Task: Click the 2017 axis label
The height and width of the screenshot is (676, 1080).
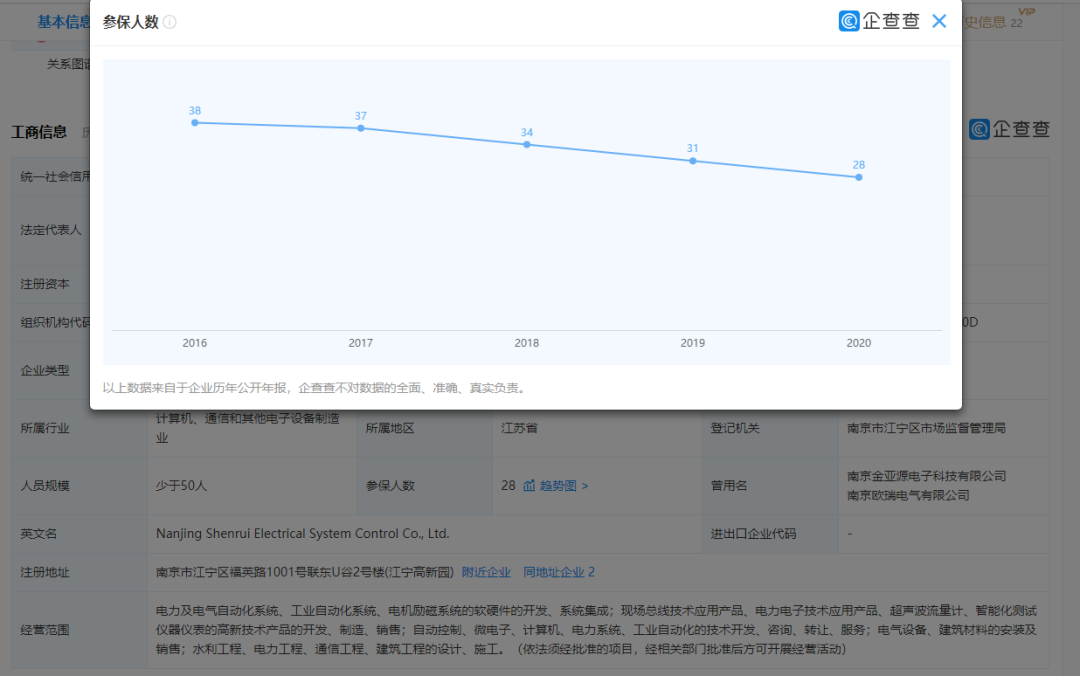Action: coord(361,343)
